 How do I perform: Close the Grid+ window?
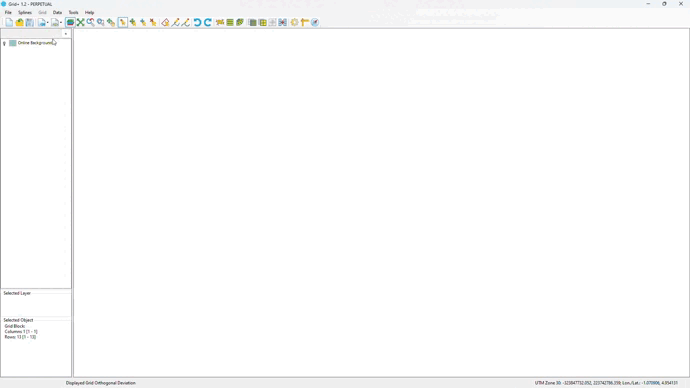click(x=681, y=4)
